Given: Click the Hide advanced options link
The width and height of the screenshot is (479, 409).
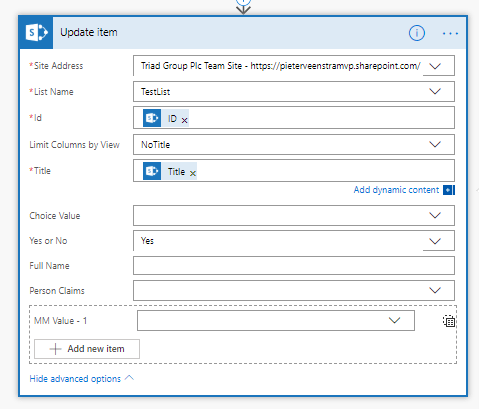Looking at the screenshot, I should pyautogui.click(x=75, y=379).
